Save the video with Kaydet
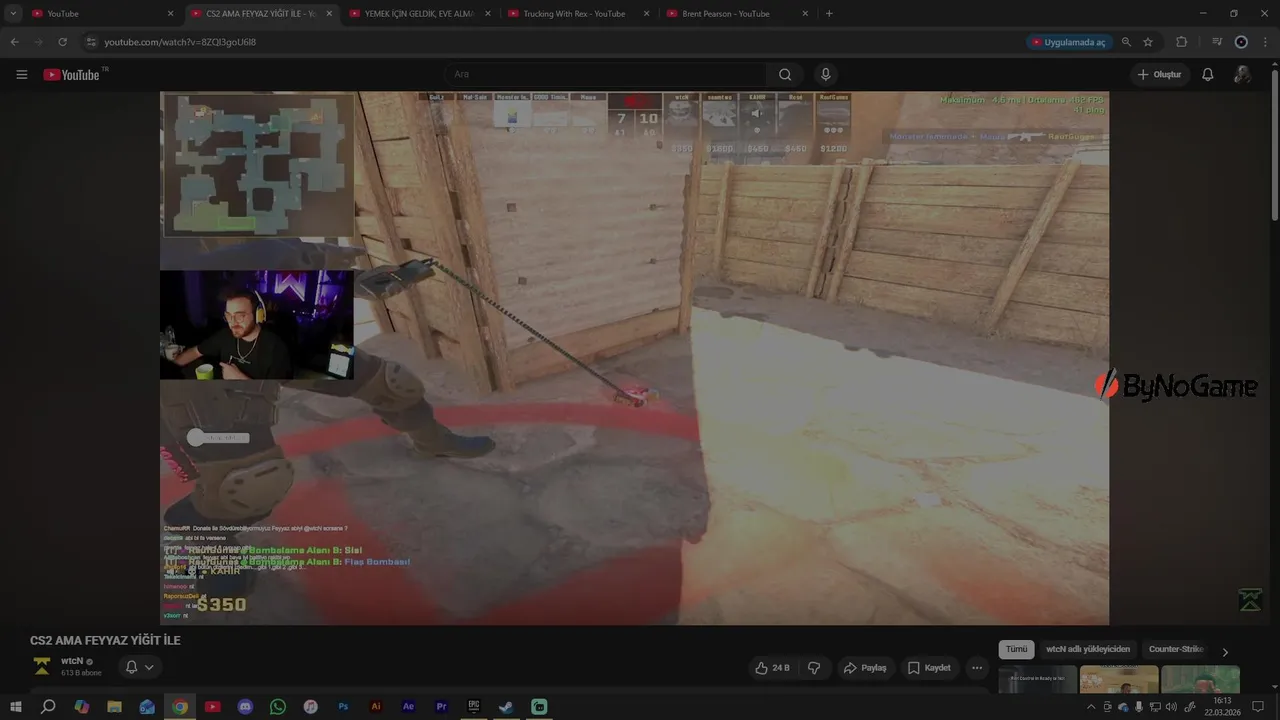Image resolution: width=1280 pixels, height=720 pixels. coord(929,667)
